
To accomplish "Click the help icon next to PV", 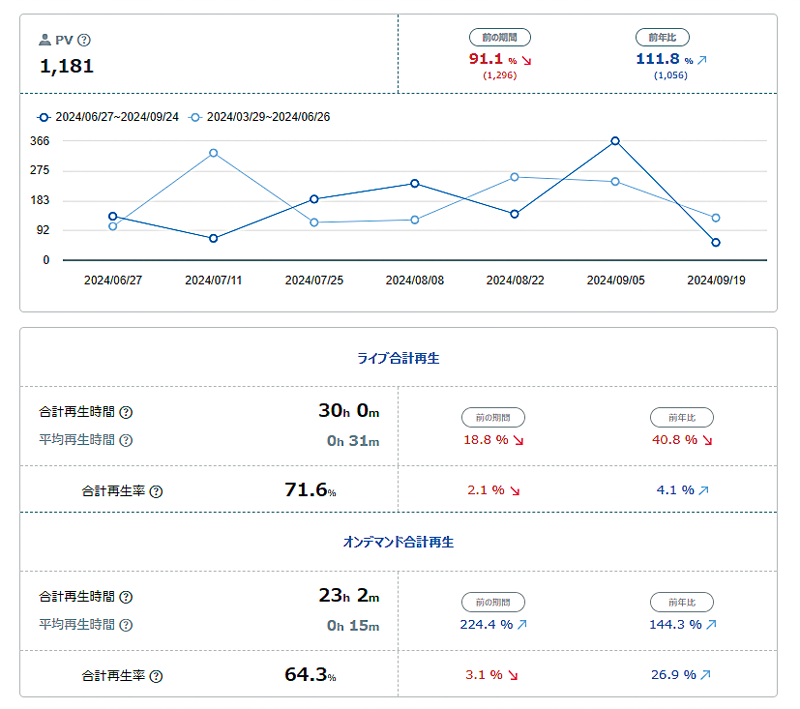I will click(x=84, y=41).
